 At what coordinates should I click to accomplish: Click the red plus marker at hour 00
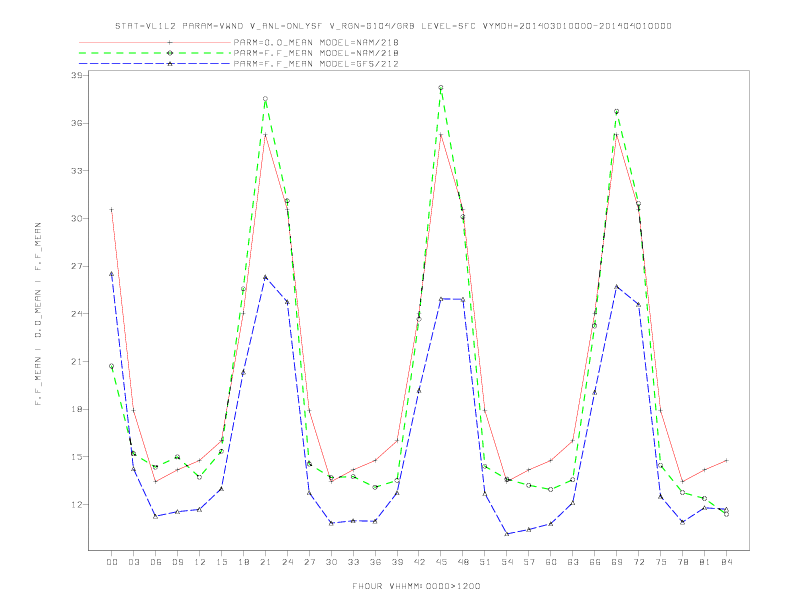(112, 210)
